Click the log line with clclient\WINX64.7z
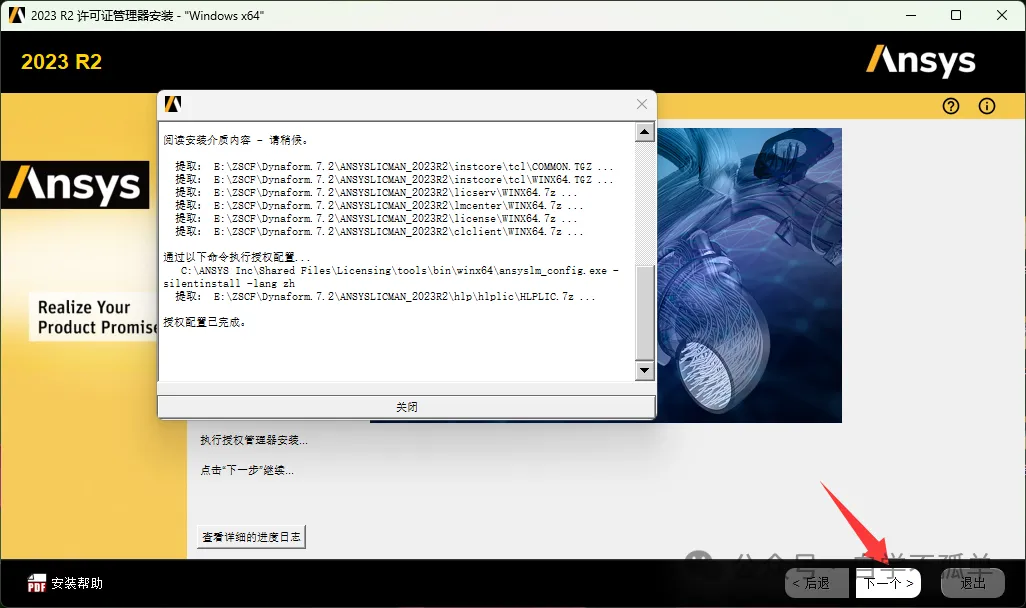The width and height of the screenshot is (1026, 608). [379, 232]
